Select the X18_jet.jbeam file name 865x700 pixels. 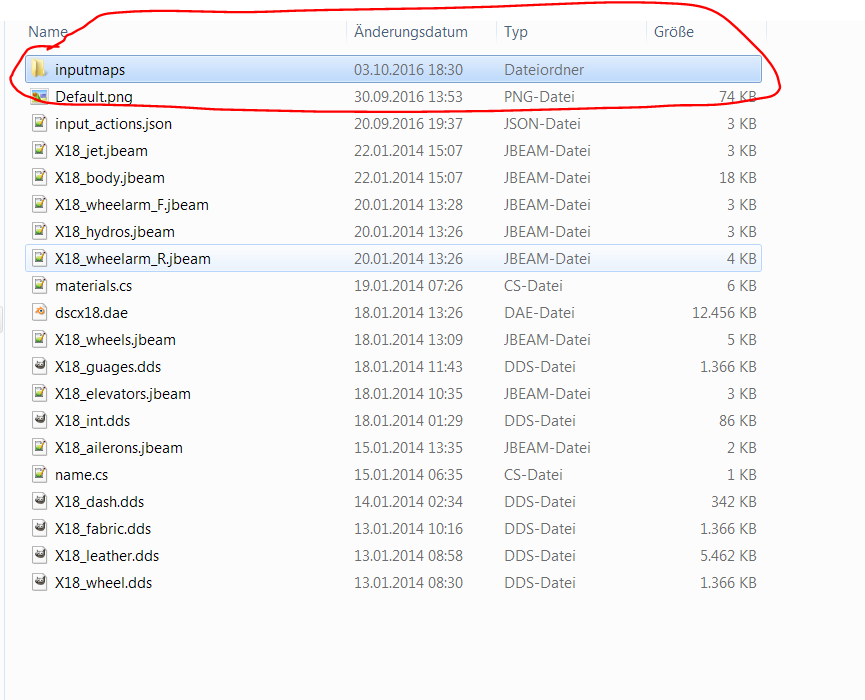101,151
